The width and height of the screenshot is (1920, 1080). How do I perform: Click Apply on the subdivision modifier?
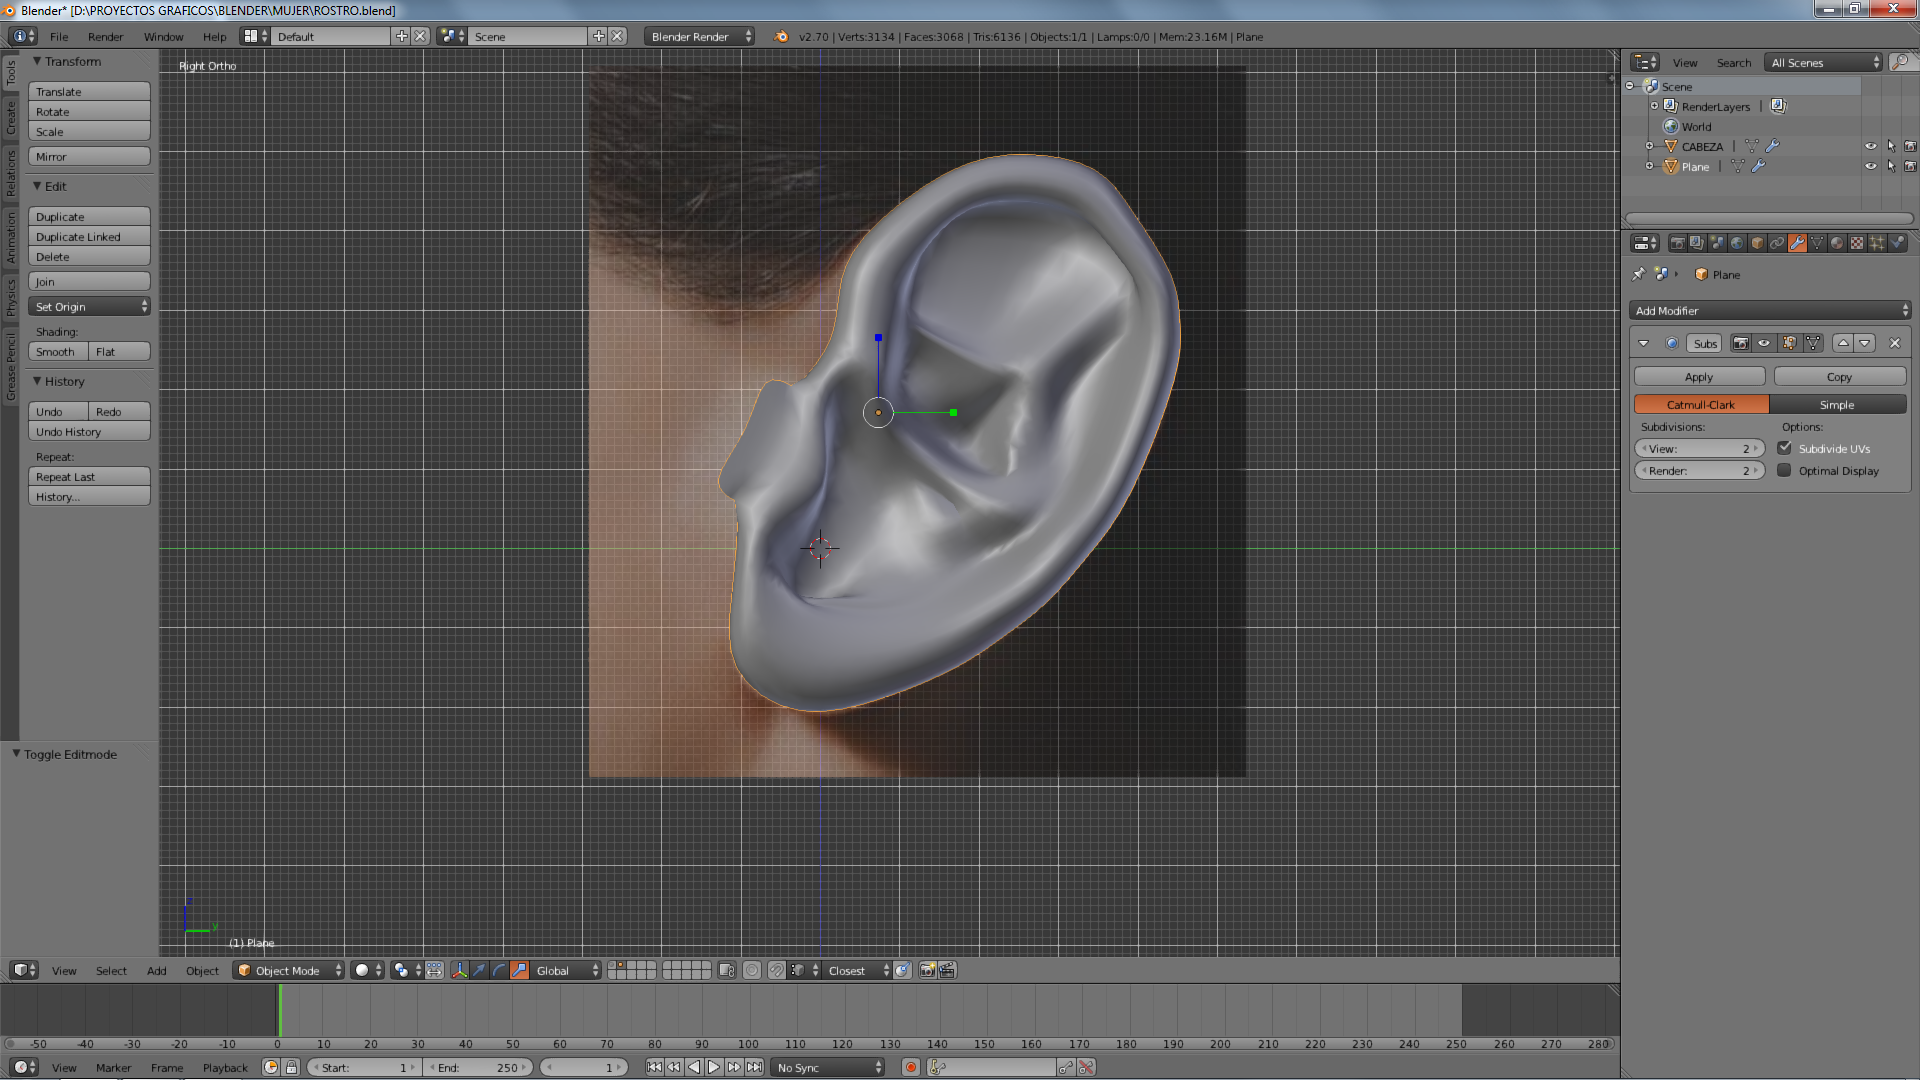(1699, 377)
